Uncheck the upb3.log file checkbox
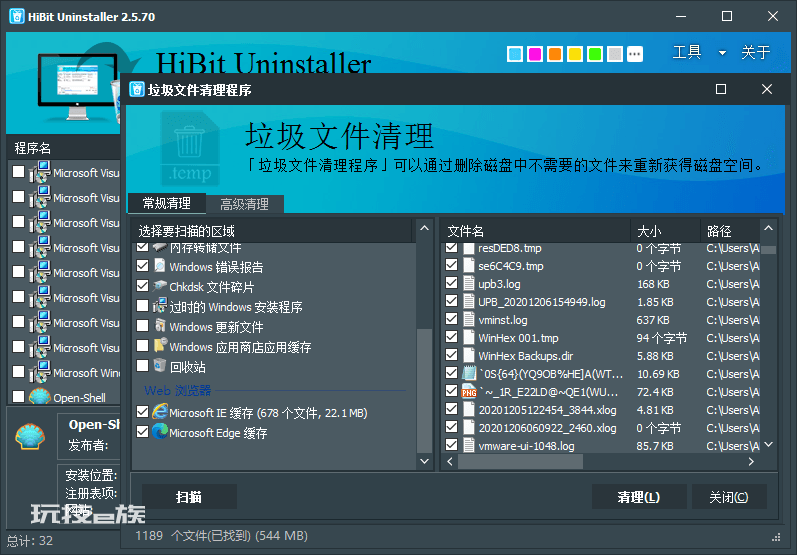Image resolution: width=797 pixels, height=555 pixels. (x=451, y=283)
